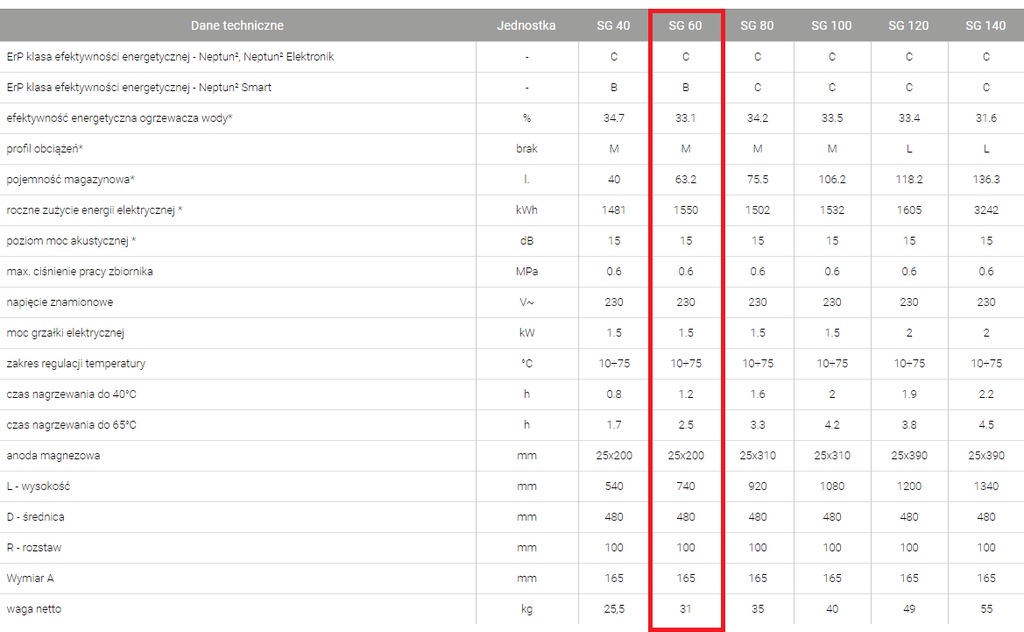Click the SG 140 column header
This screenshot has width=1024, height=632.
pyautogui.click(x=986, y=26)
